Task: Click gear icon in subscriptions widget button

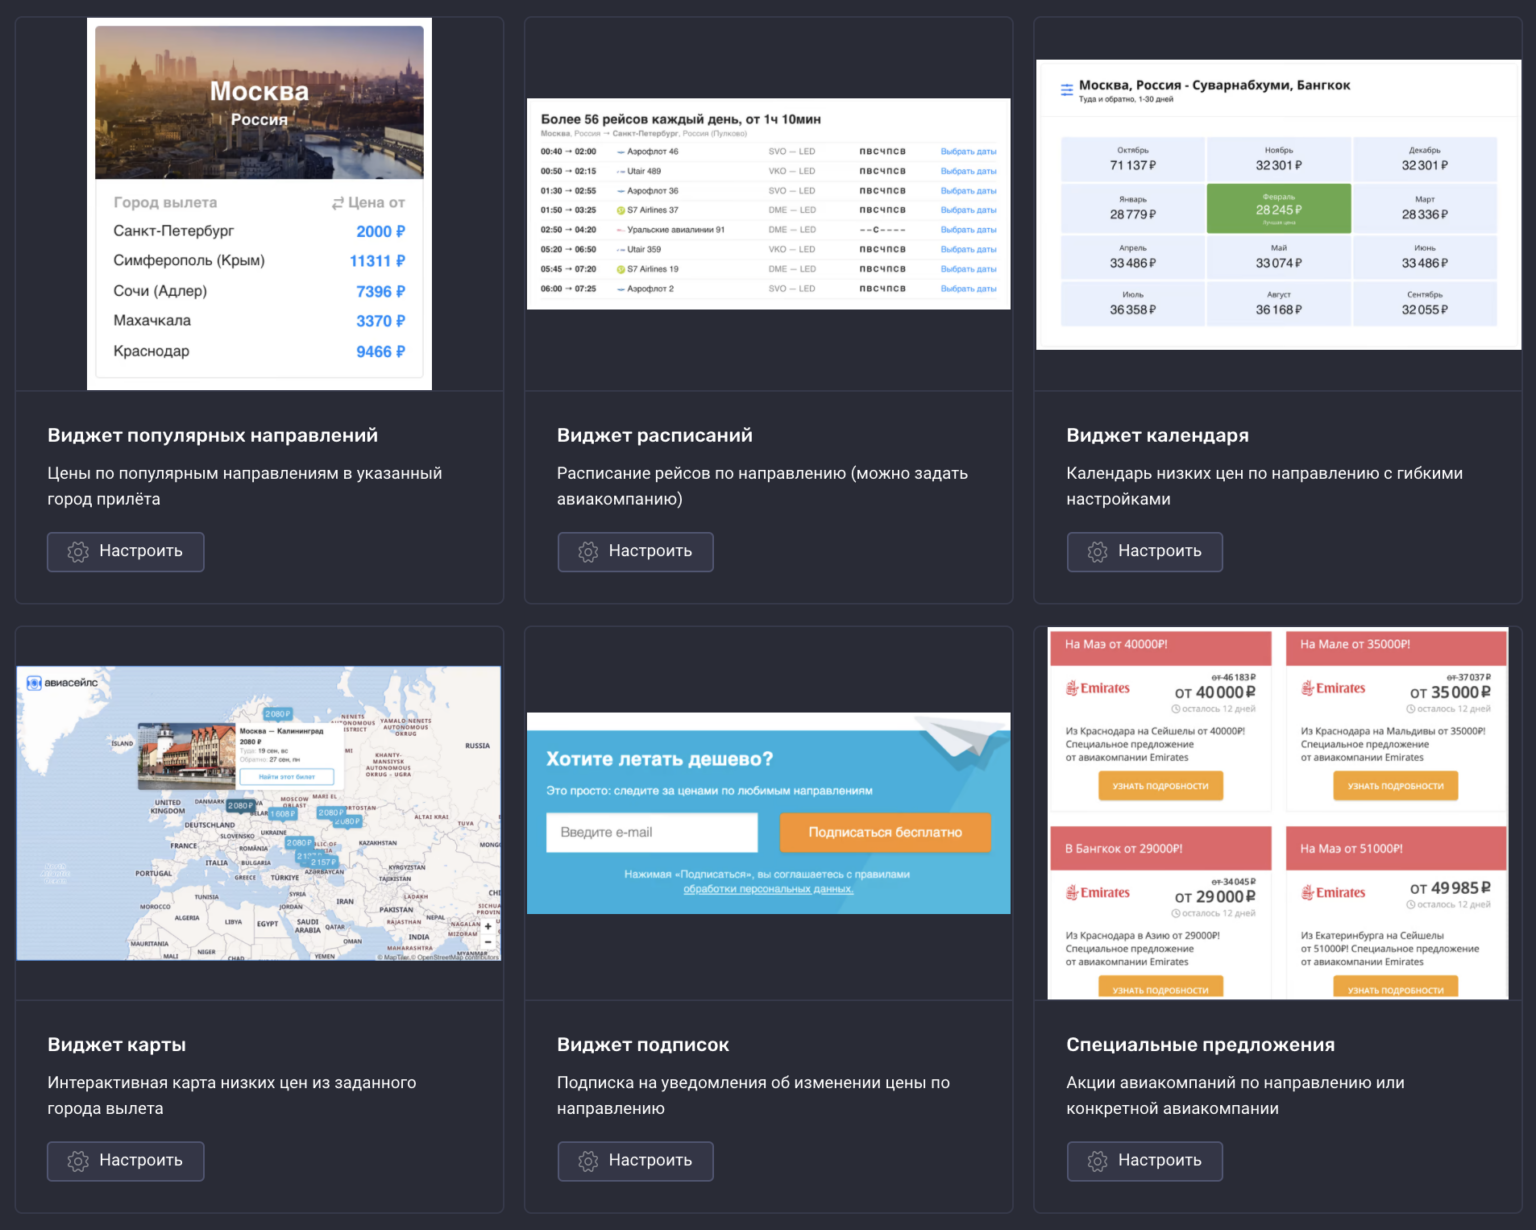Action: coord(588,1161)
